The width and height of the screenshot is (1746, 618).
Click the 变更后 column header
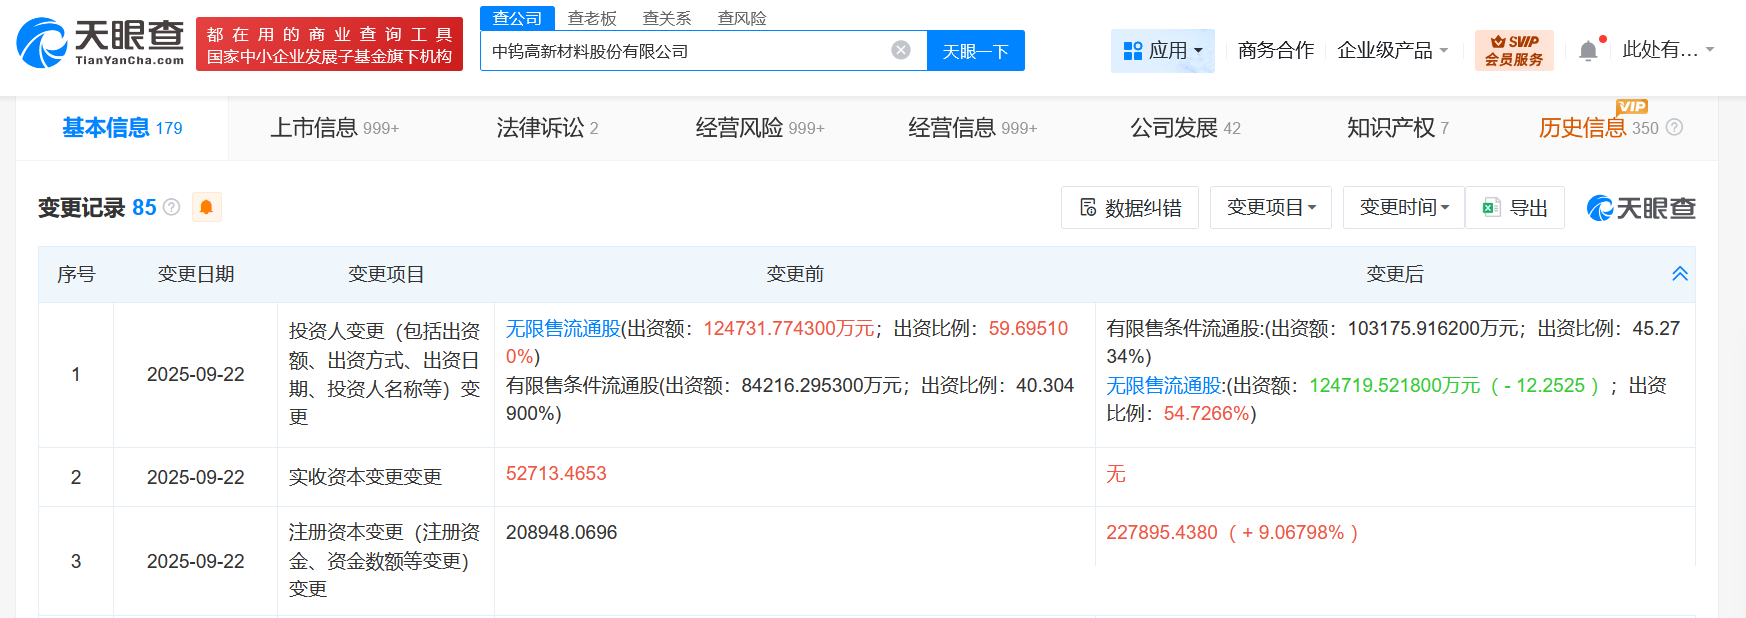(x=1395, y=274)
